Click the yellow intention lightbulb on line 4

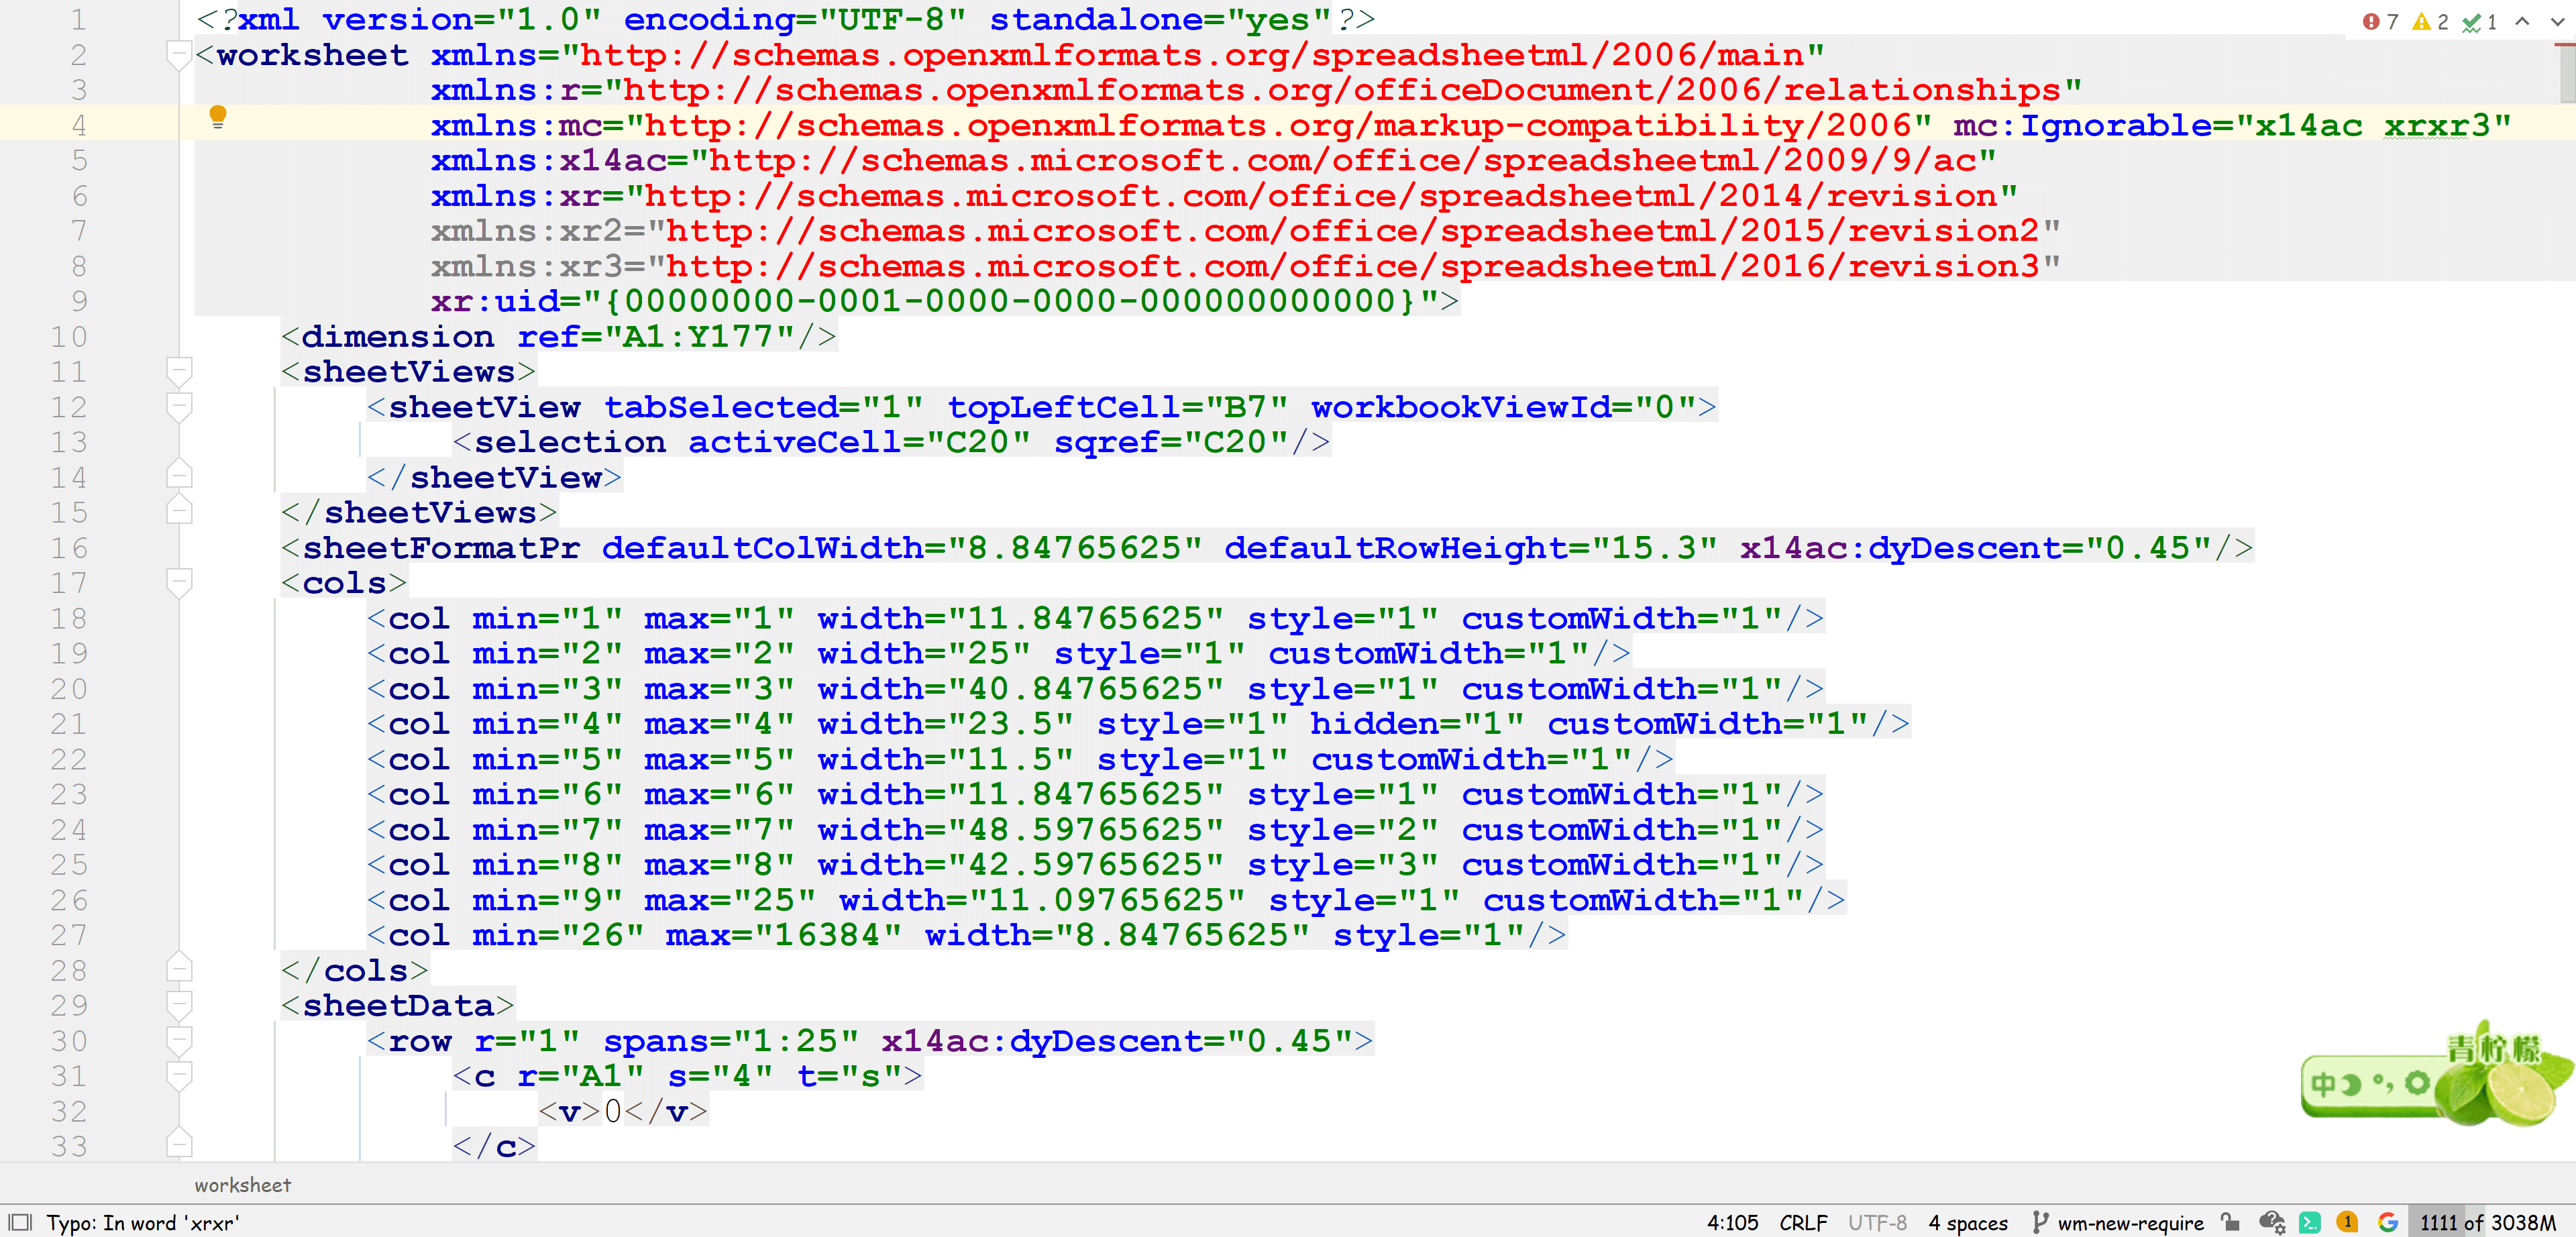(x=217, y=117)
